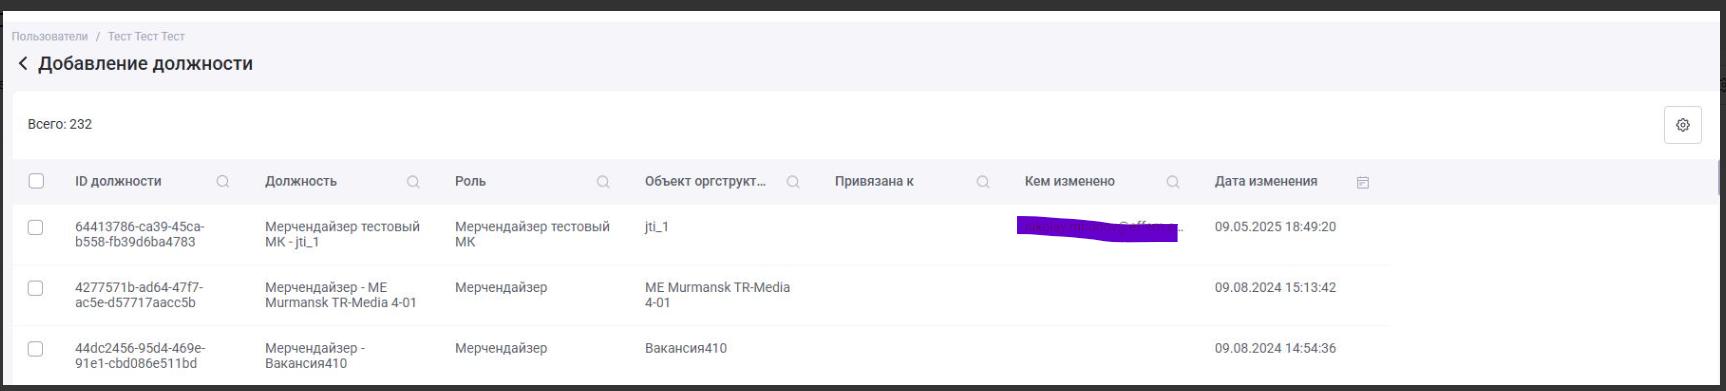The height and width of the screenshot is (391, 1726).
Task: Select the Murmansk TR-Media 4-01 row checkbox
Action: click(36, 288)
